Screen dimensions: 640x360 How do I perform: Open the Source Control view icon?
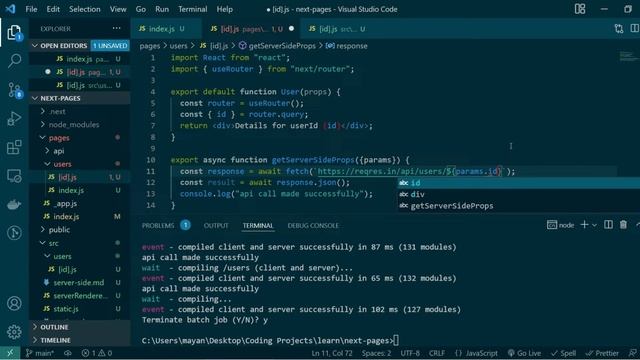pyautogui.click(x=14, y=90)
